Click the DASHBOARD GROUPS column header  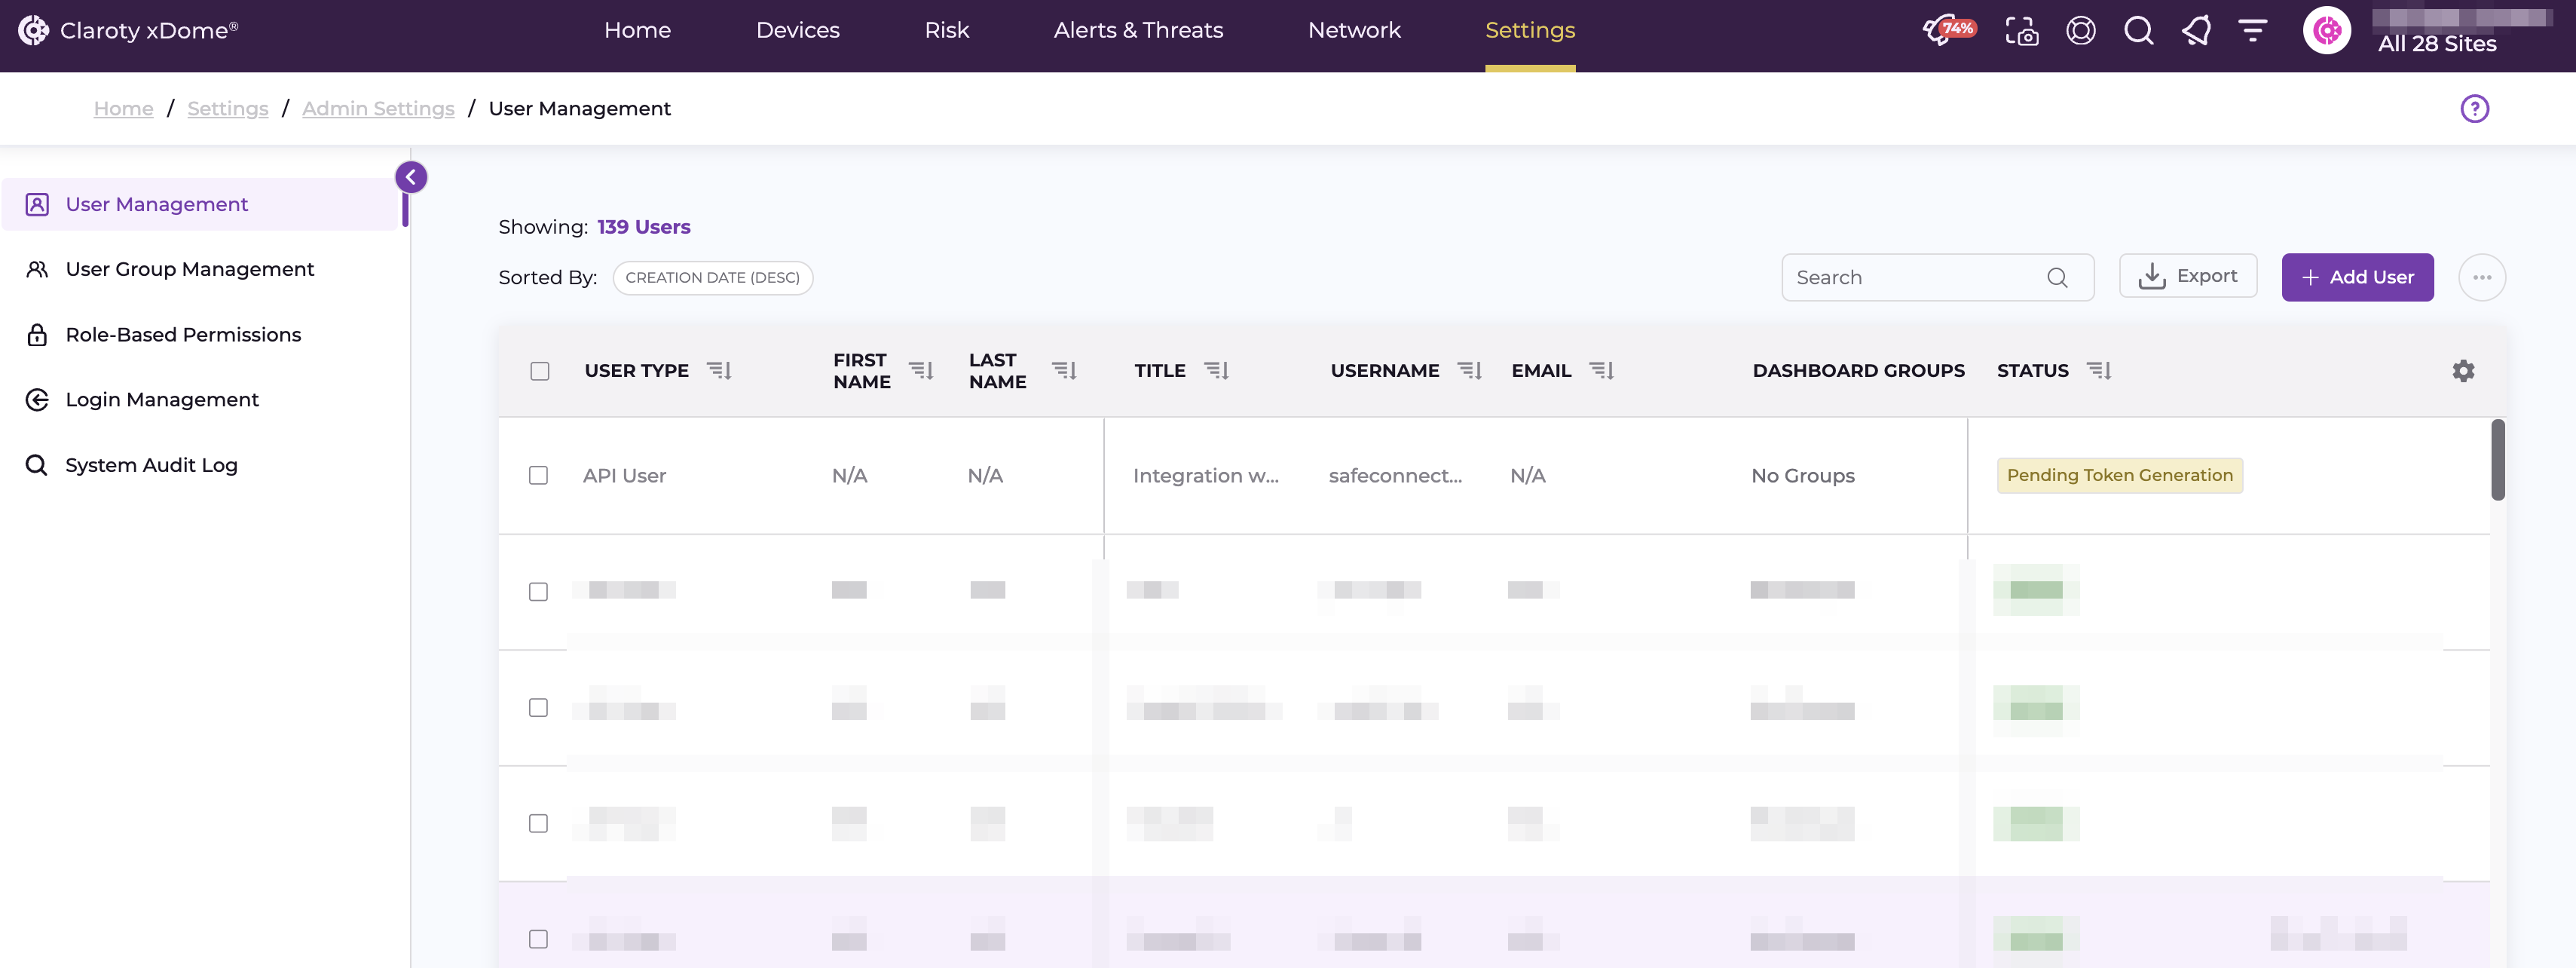(1858, 371)
